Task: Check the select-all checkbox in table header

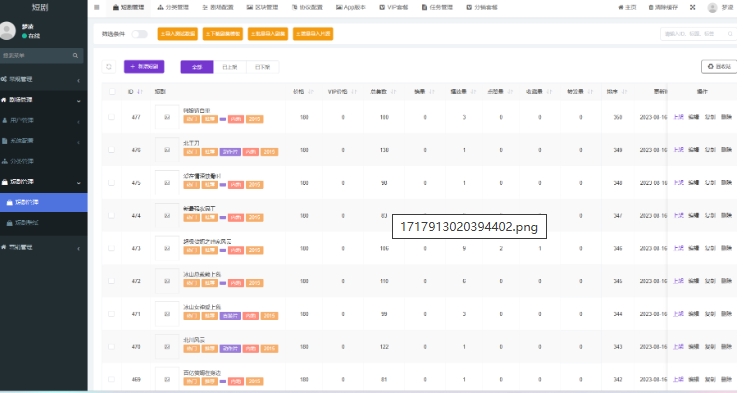Action: click(112, 92)
